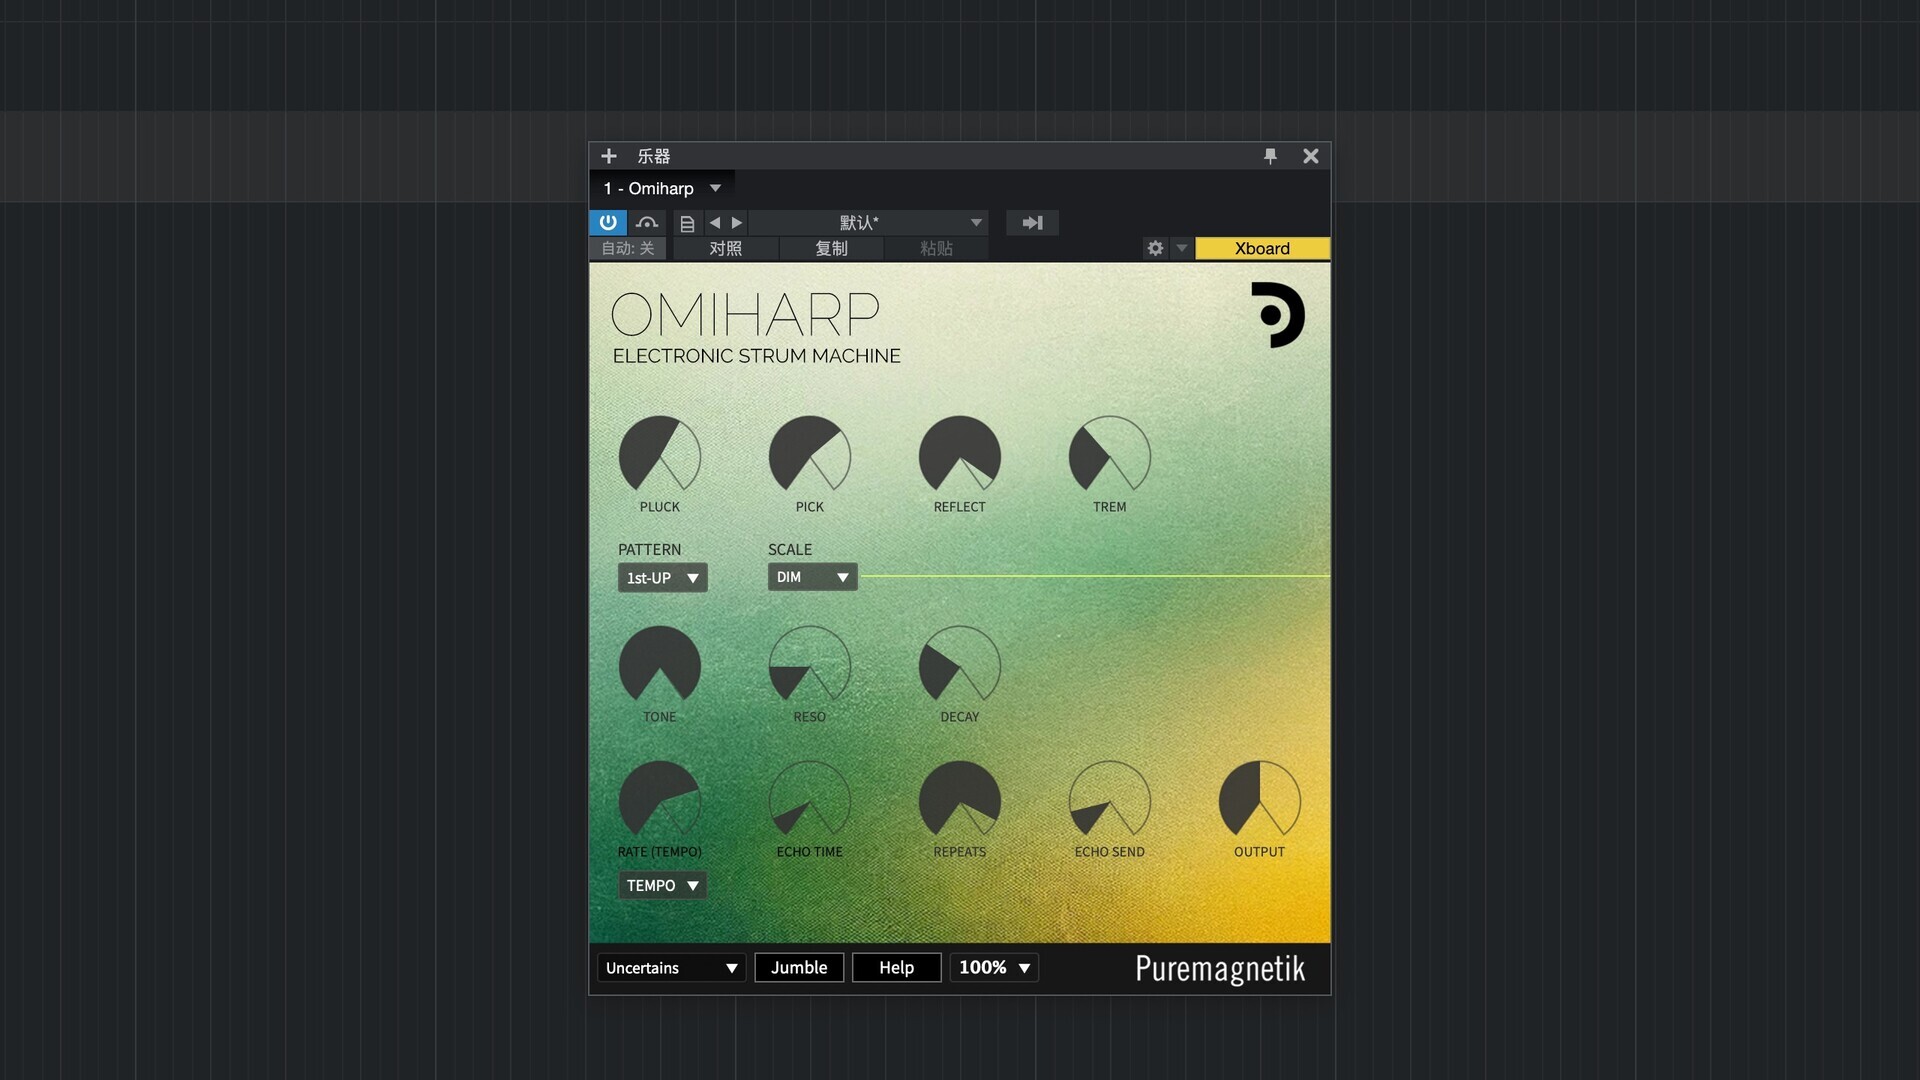Open the PATTERN 1st-UP dropdown
This screenshot has width=1920, height=1080.
[x=663, y=578]
